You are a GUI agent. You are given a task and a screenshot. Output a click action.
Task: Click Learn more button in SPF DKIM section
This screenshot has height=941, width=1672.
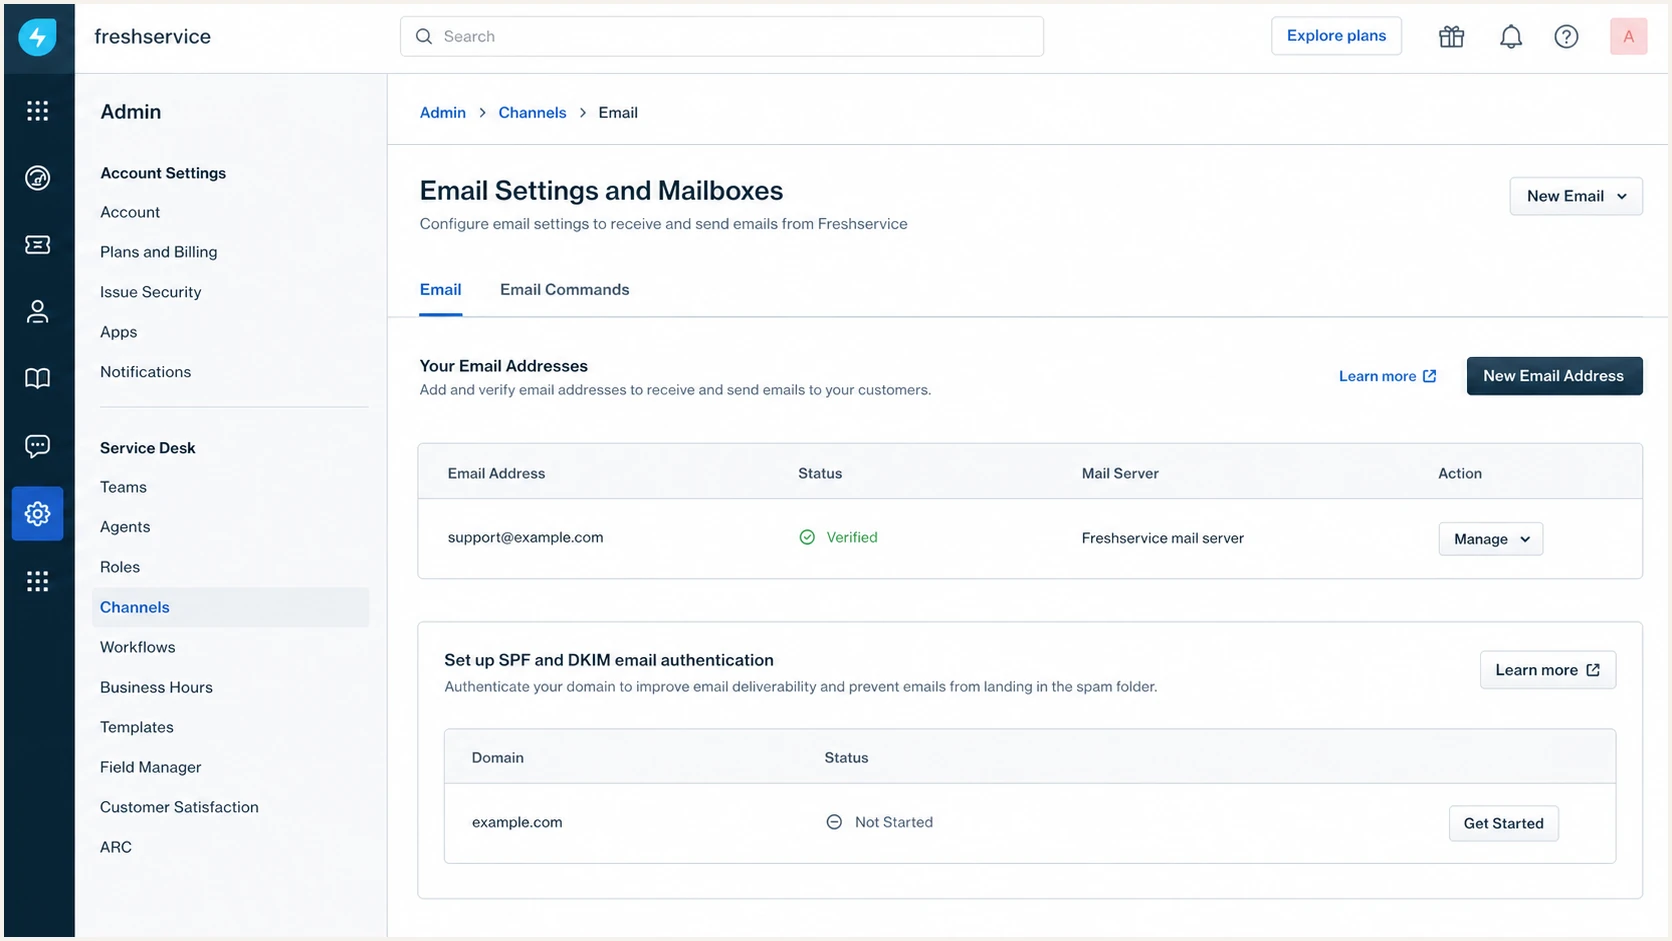pos(1547,670)
